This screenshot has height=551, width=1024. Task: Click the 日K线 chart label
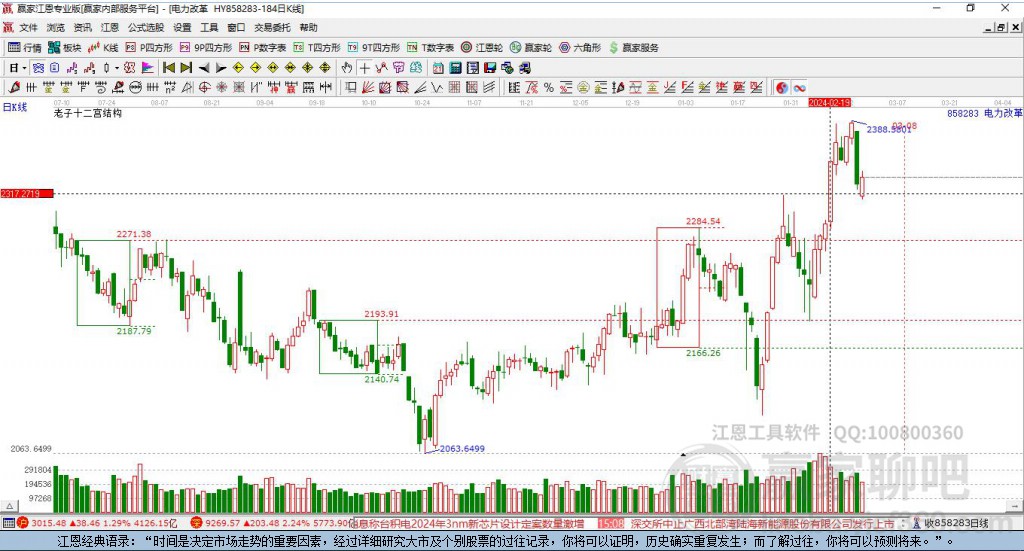click(x=15, y=107)
